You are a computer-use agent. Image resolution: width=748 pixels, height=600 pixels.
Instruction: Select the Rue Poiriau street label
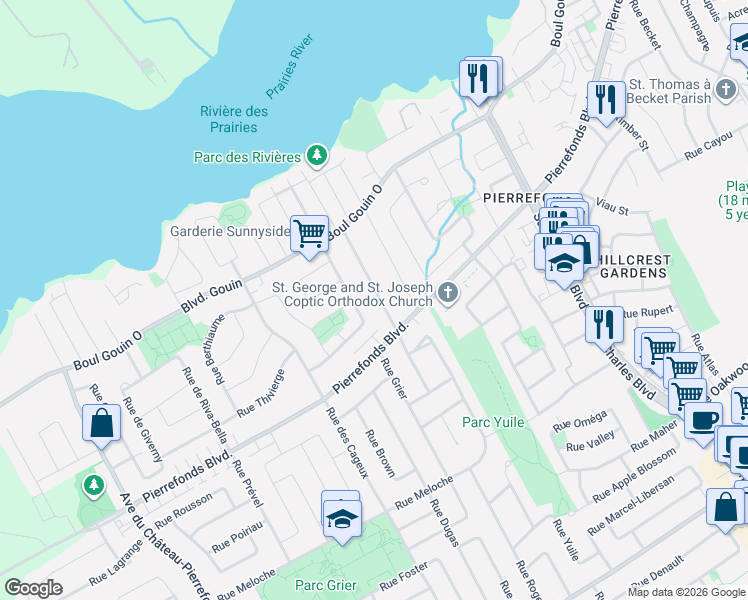(237, 537)
